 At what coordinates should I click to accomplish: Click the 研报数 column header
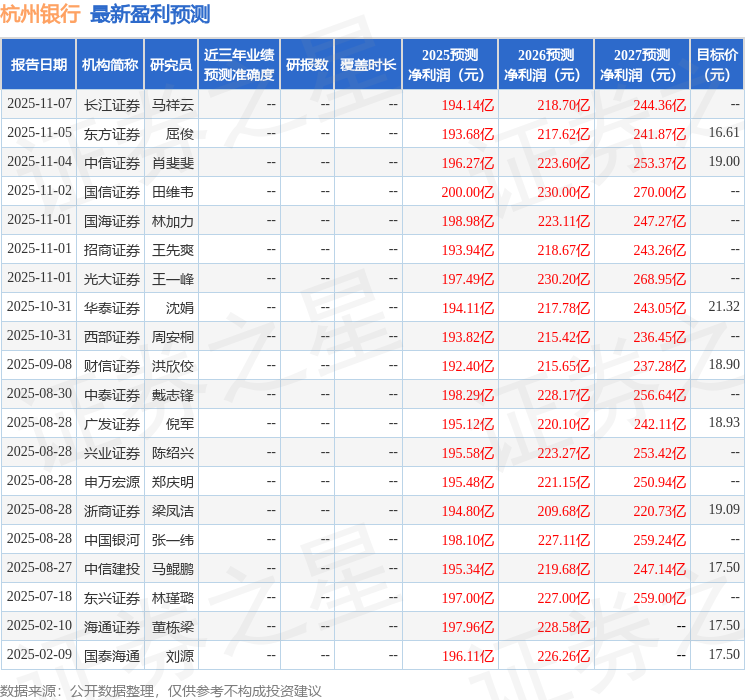[306, 64]
